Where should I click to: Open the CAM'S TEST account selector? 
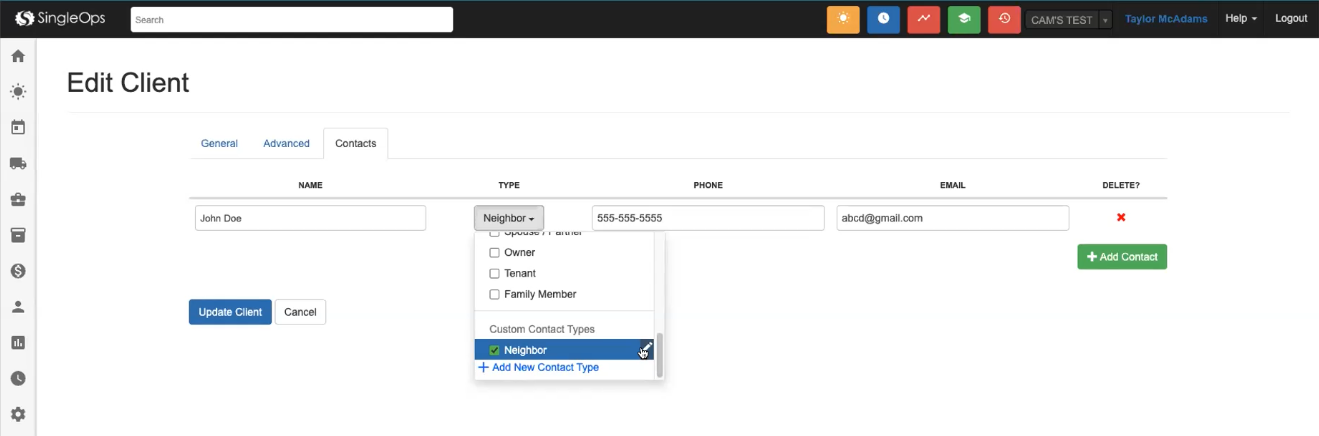click(1068, 20)
